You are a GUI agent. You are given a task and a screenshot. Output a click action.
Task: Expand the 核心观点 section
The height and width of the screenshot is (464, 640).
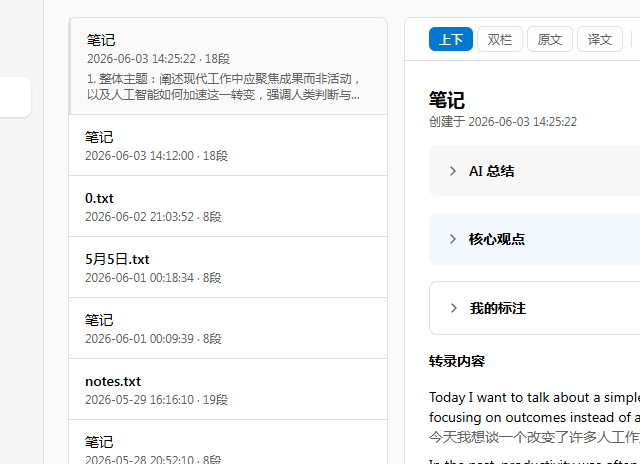pos(534,239)
